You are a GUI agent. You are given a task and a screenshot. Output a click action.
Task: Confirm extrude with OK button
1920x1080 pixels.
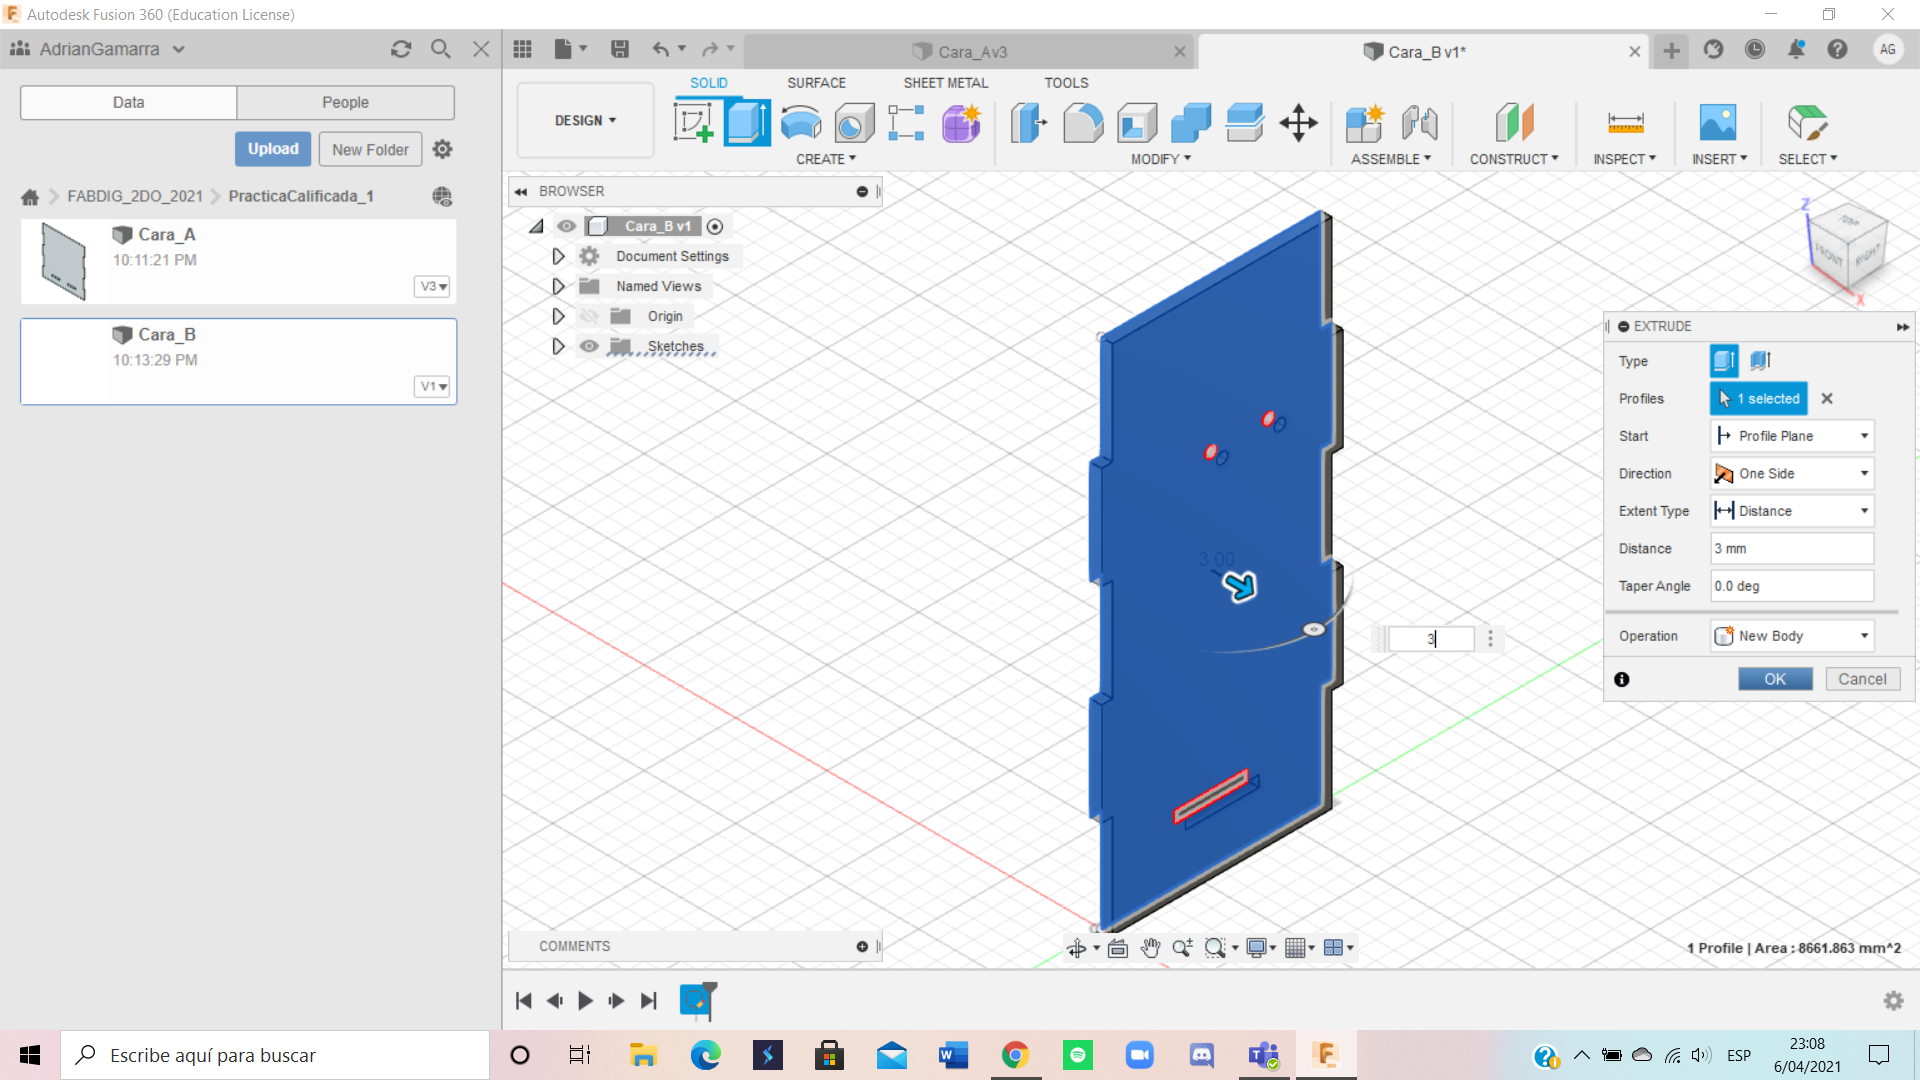[1775, 679]
